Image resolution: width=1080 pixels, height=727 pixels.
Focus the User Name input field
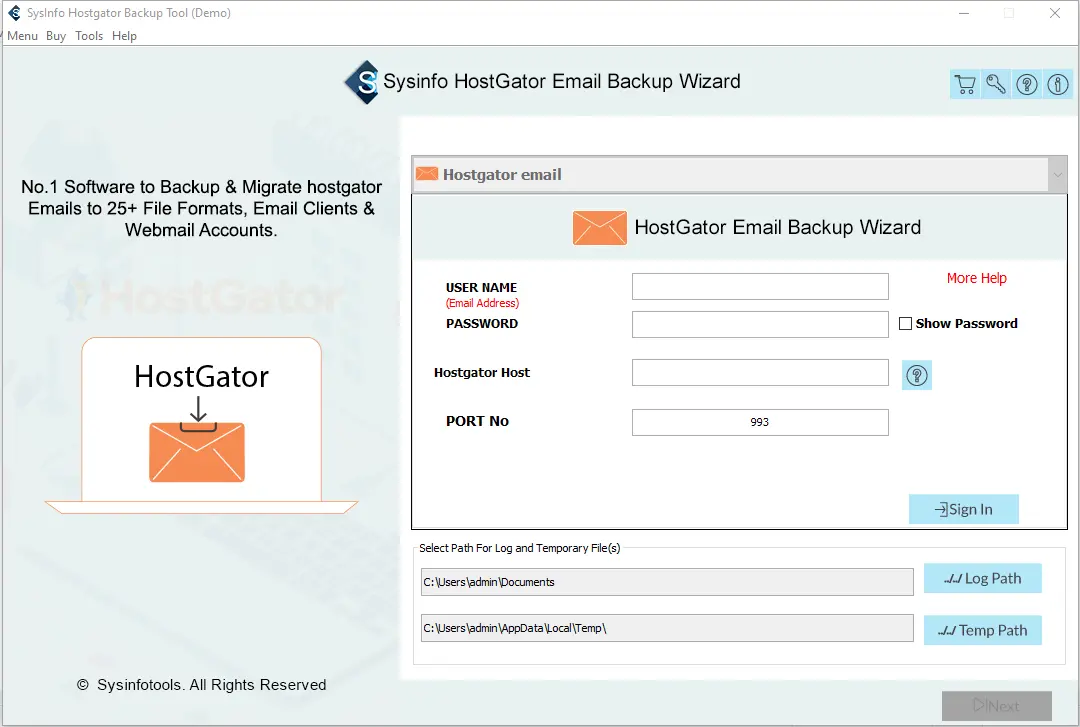tap(760, 287)
